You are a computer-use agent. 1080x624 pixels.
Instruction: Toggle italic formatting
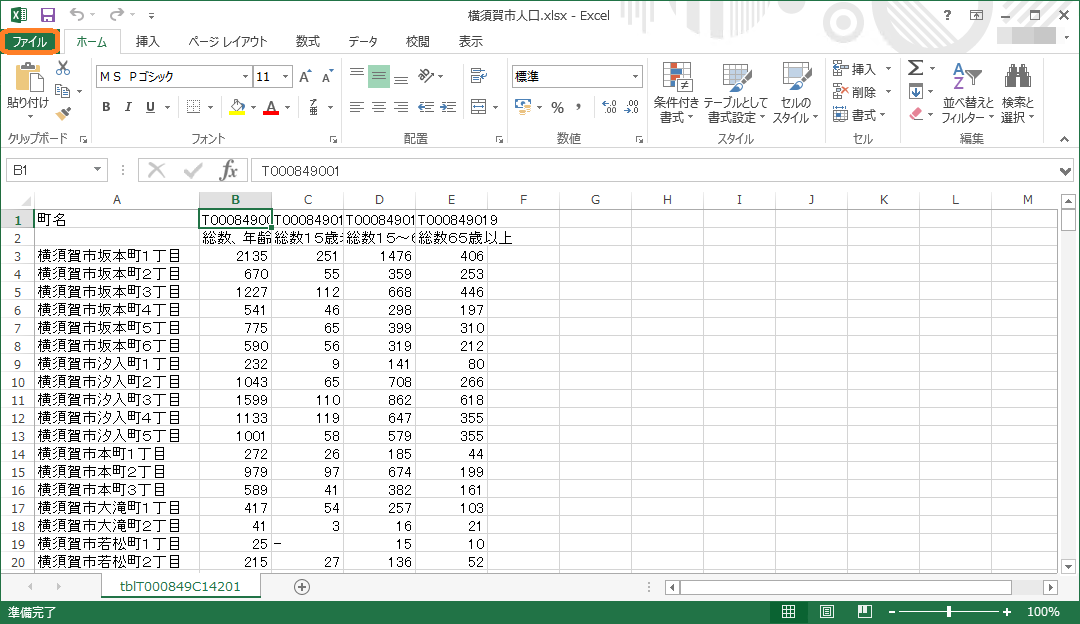(128, 107)
